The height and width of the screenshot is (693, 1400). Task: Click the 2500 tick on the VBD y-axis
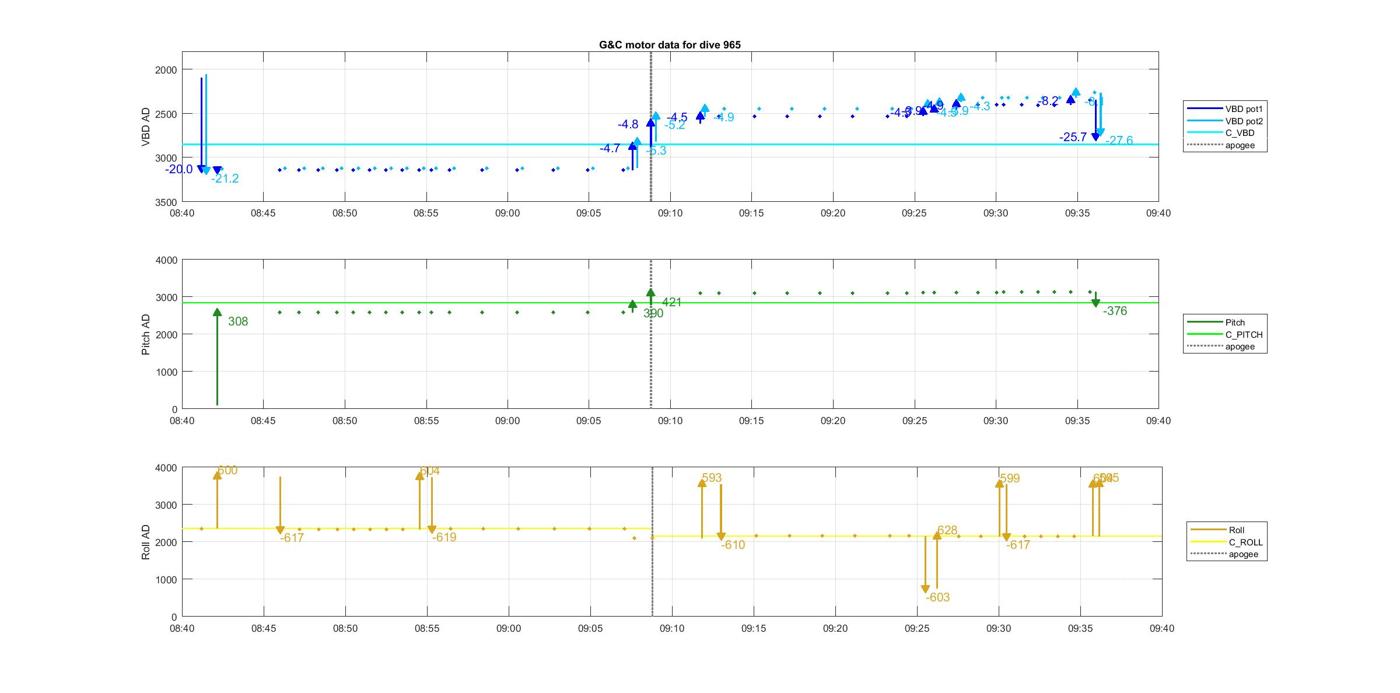(x=165, y=114)
